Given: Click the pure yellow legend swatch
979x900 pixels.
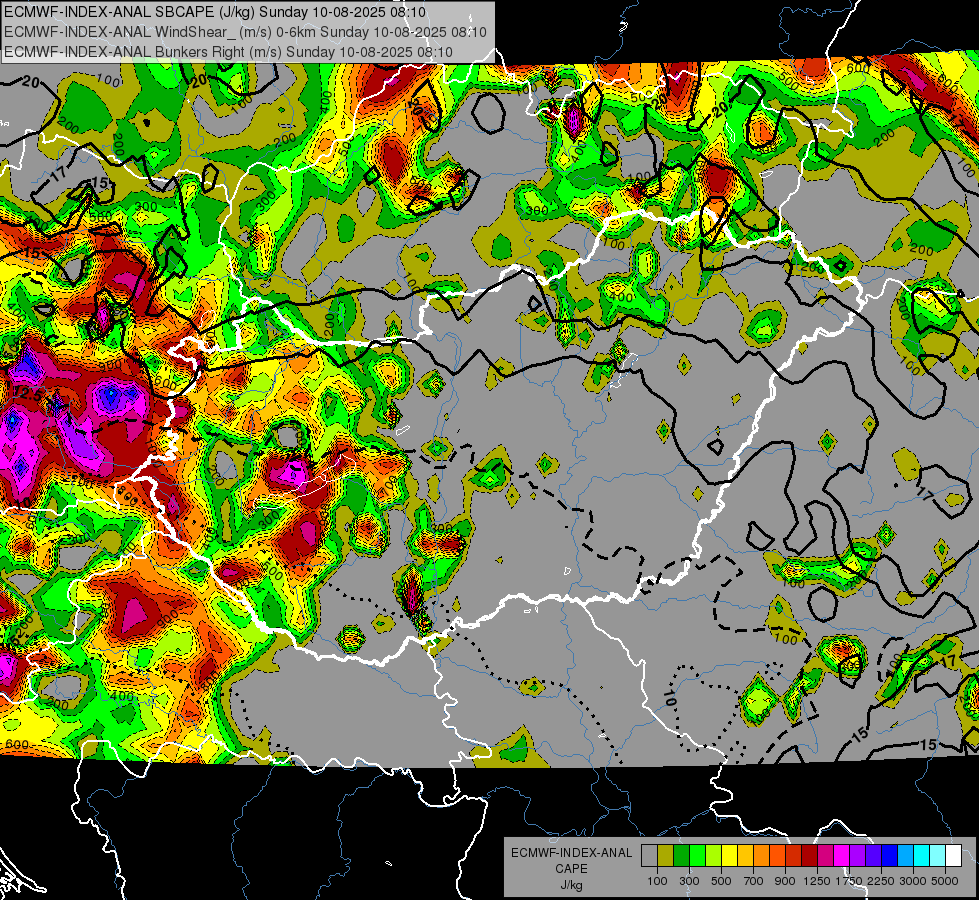Looking at the screenshot, I should 729,856.
